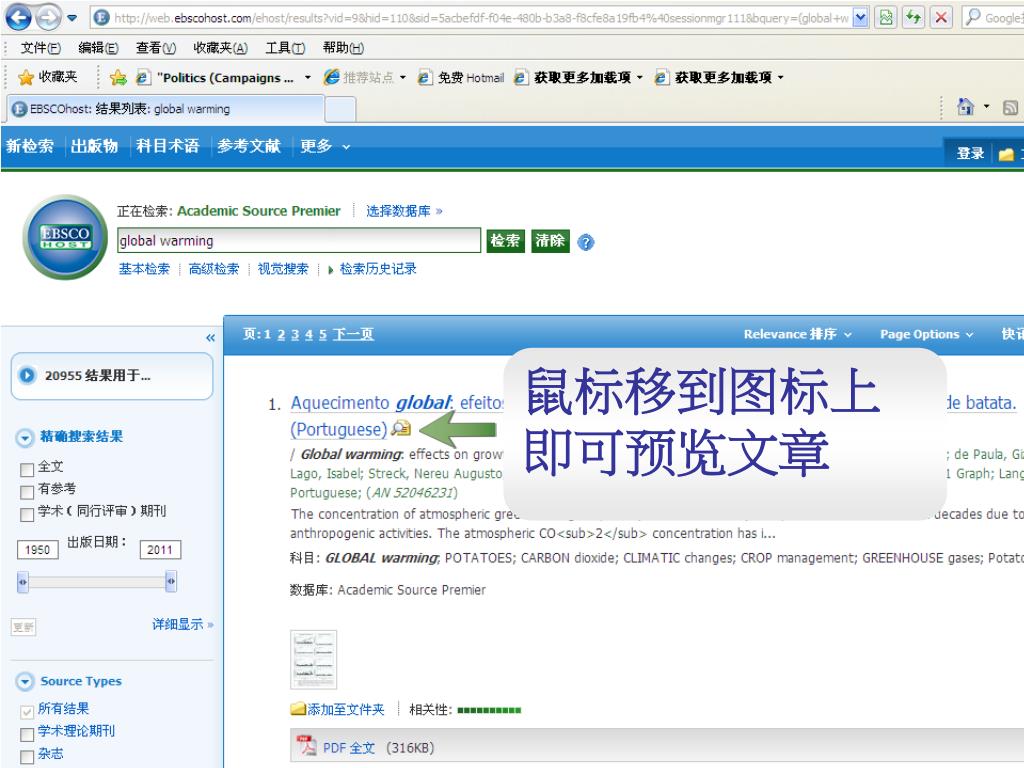1024x768 pixels.
Task: Click the 2011 end year field
Action: (x=160, y=550)
